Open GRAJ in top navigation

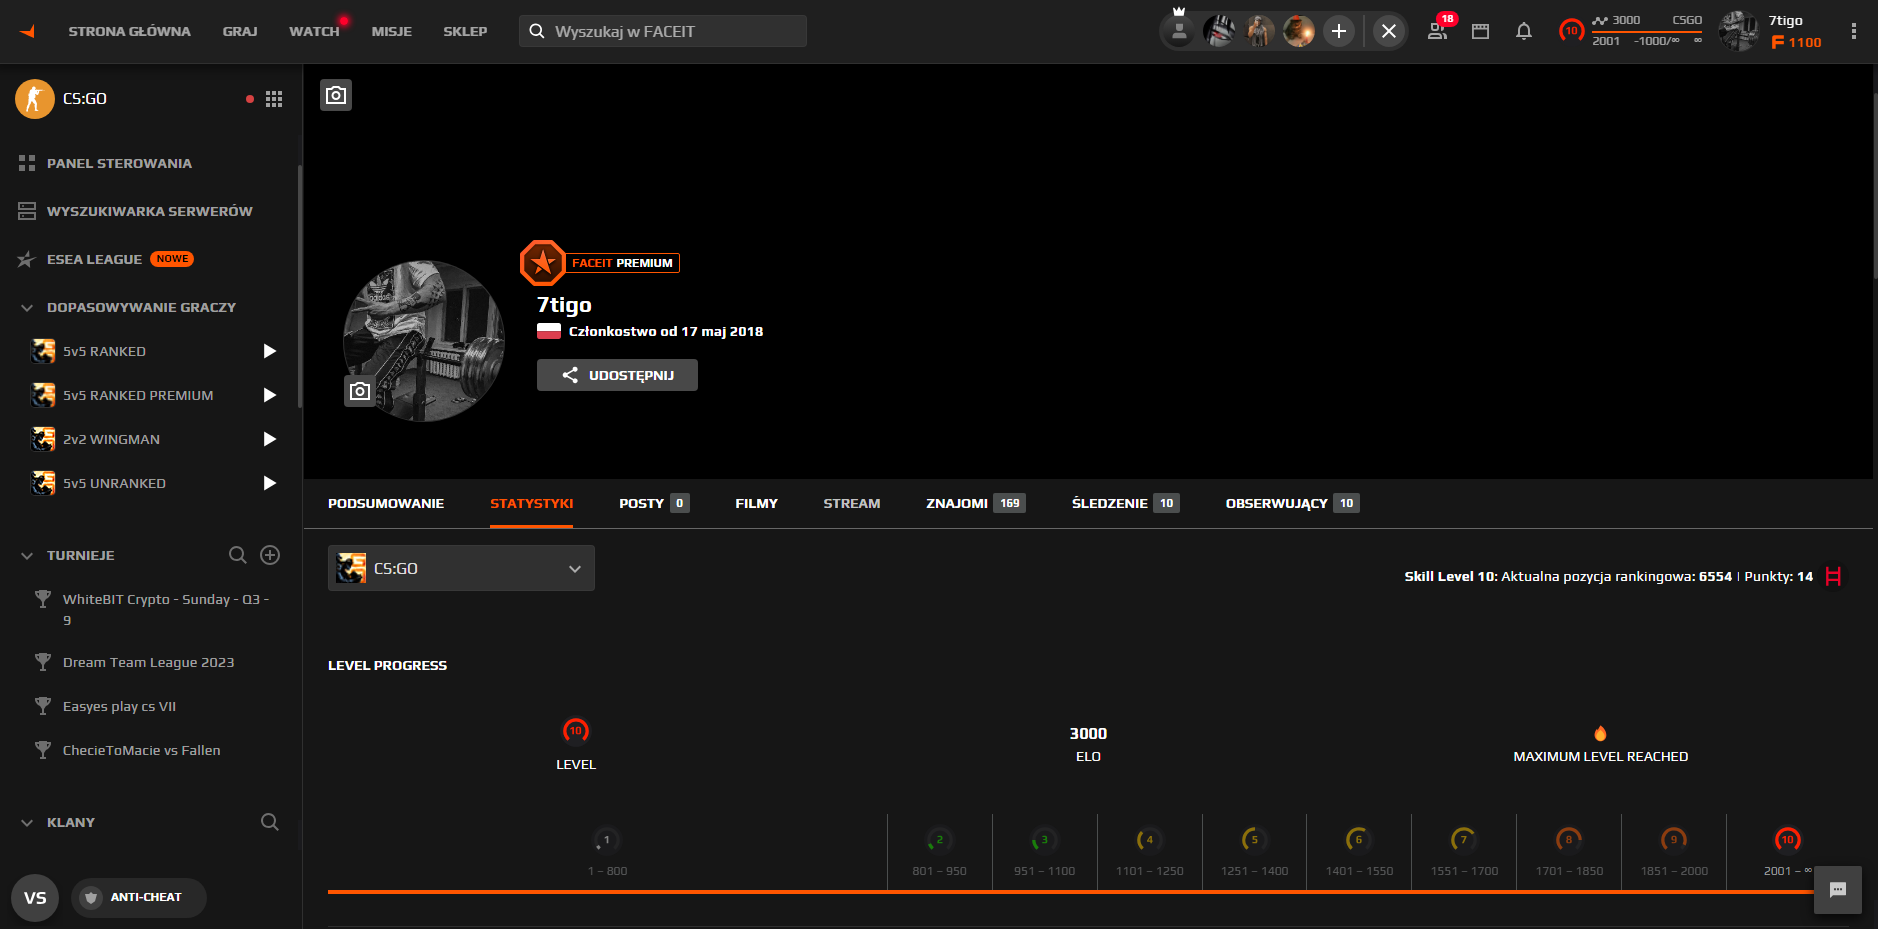tap(240, 31)
